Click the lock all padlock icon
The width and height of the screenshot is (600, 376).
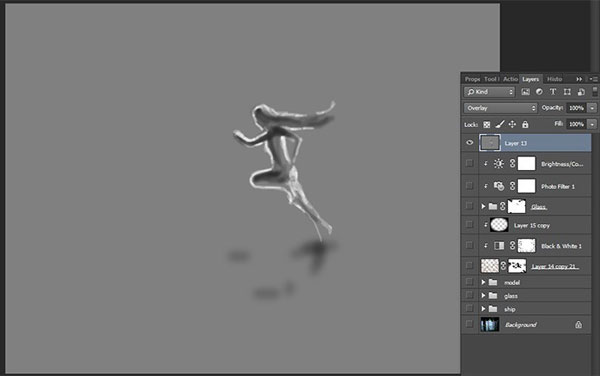pyautogui.click(x=525, y=124)
